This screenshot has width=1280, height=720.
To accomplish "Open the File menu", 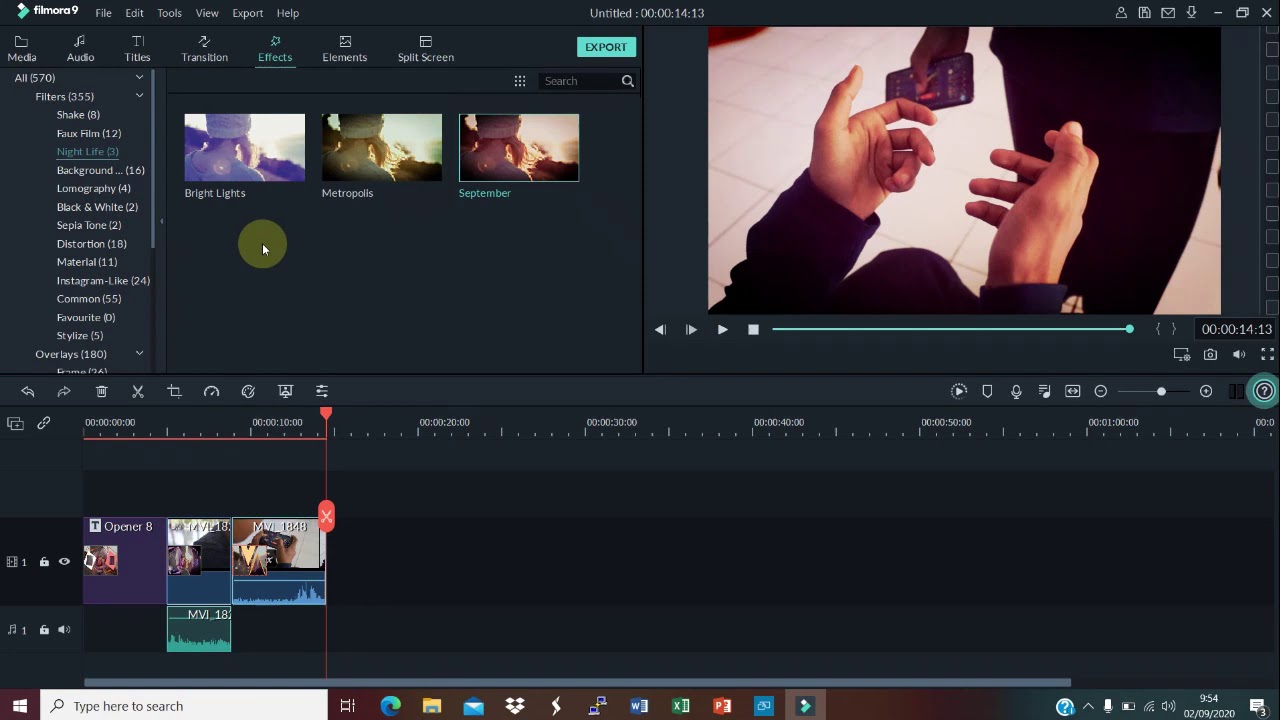I will (x=103, y=13).
